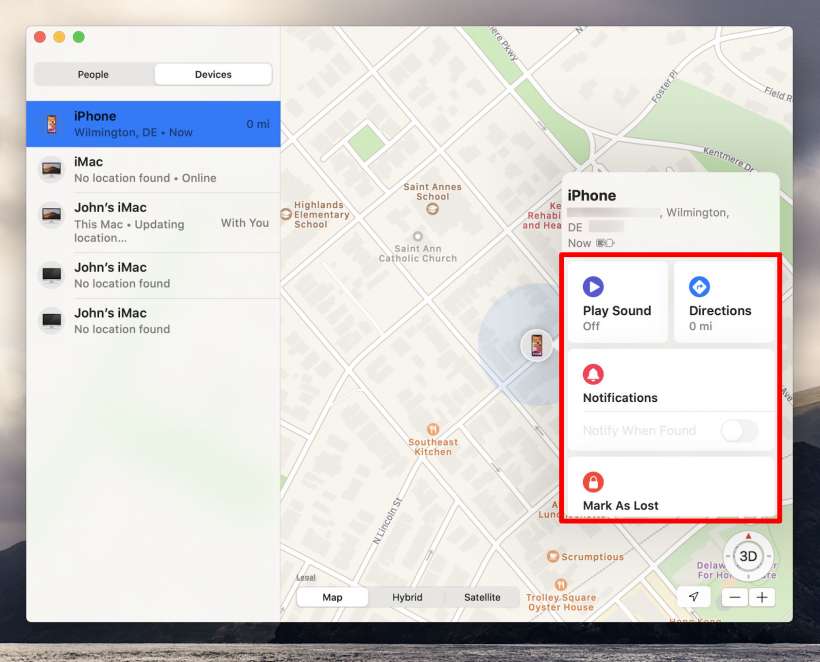The image size is (820, 662).
Task: Select John's iMac 'With You' device row
Action: pyautogui.click(x=153, y=222)
